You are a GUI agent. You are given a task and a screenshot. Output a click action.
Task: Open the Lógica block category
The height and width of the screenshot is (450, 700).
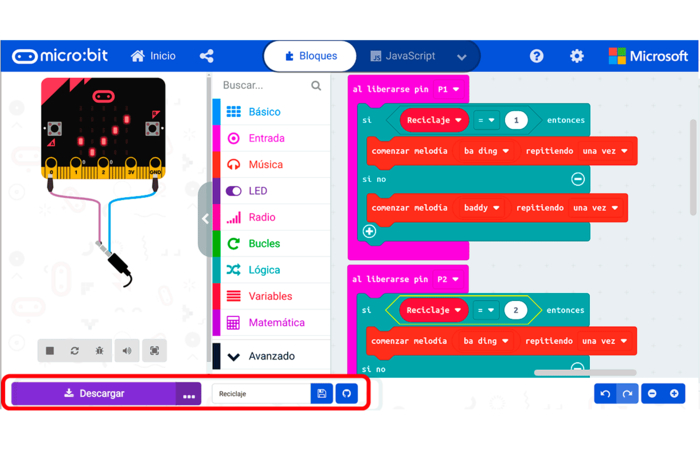271,270
